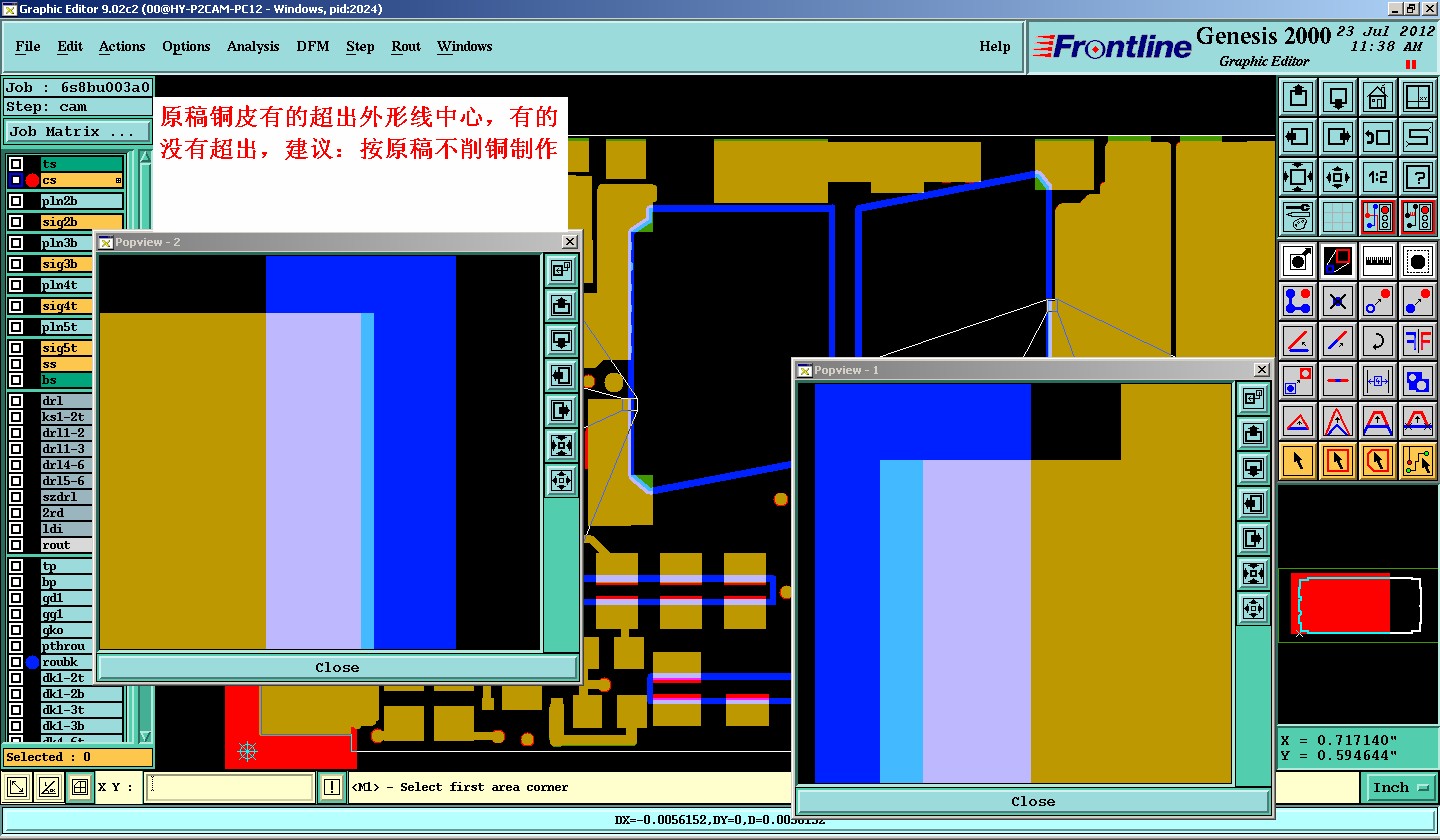Click the zoom in expand-arrows icon
Image resolution: width=1440 pixels, height=840 pixels.
[1298, 177]
